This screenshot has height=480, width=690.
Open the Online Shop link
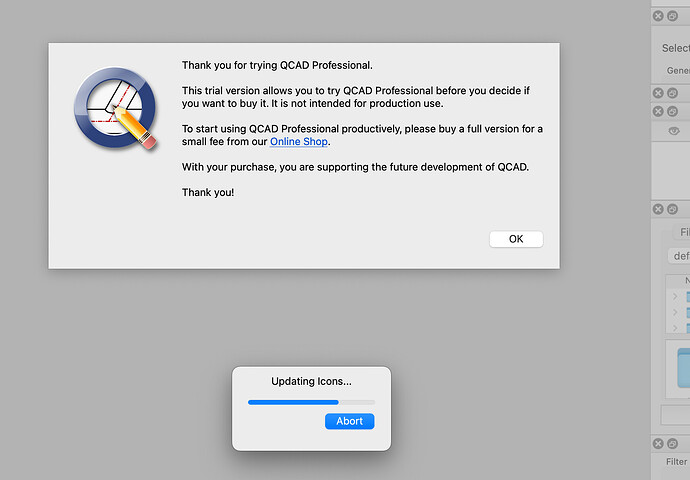point(299,142)
